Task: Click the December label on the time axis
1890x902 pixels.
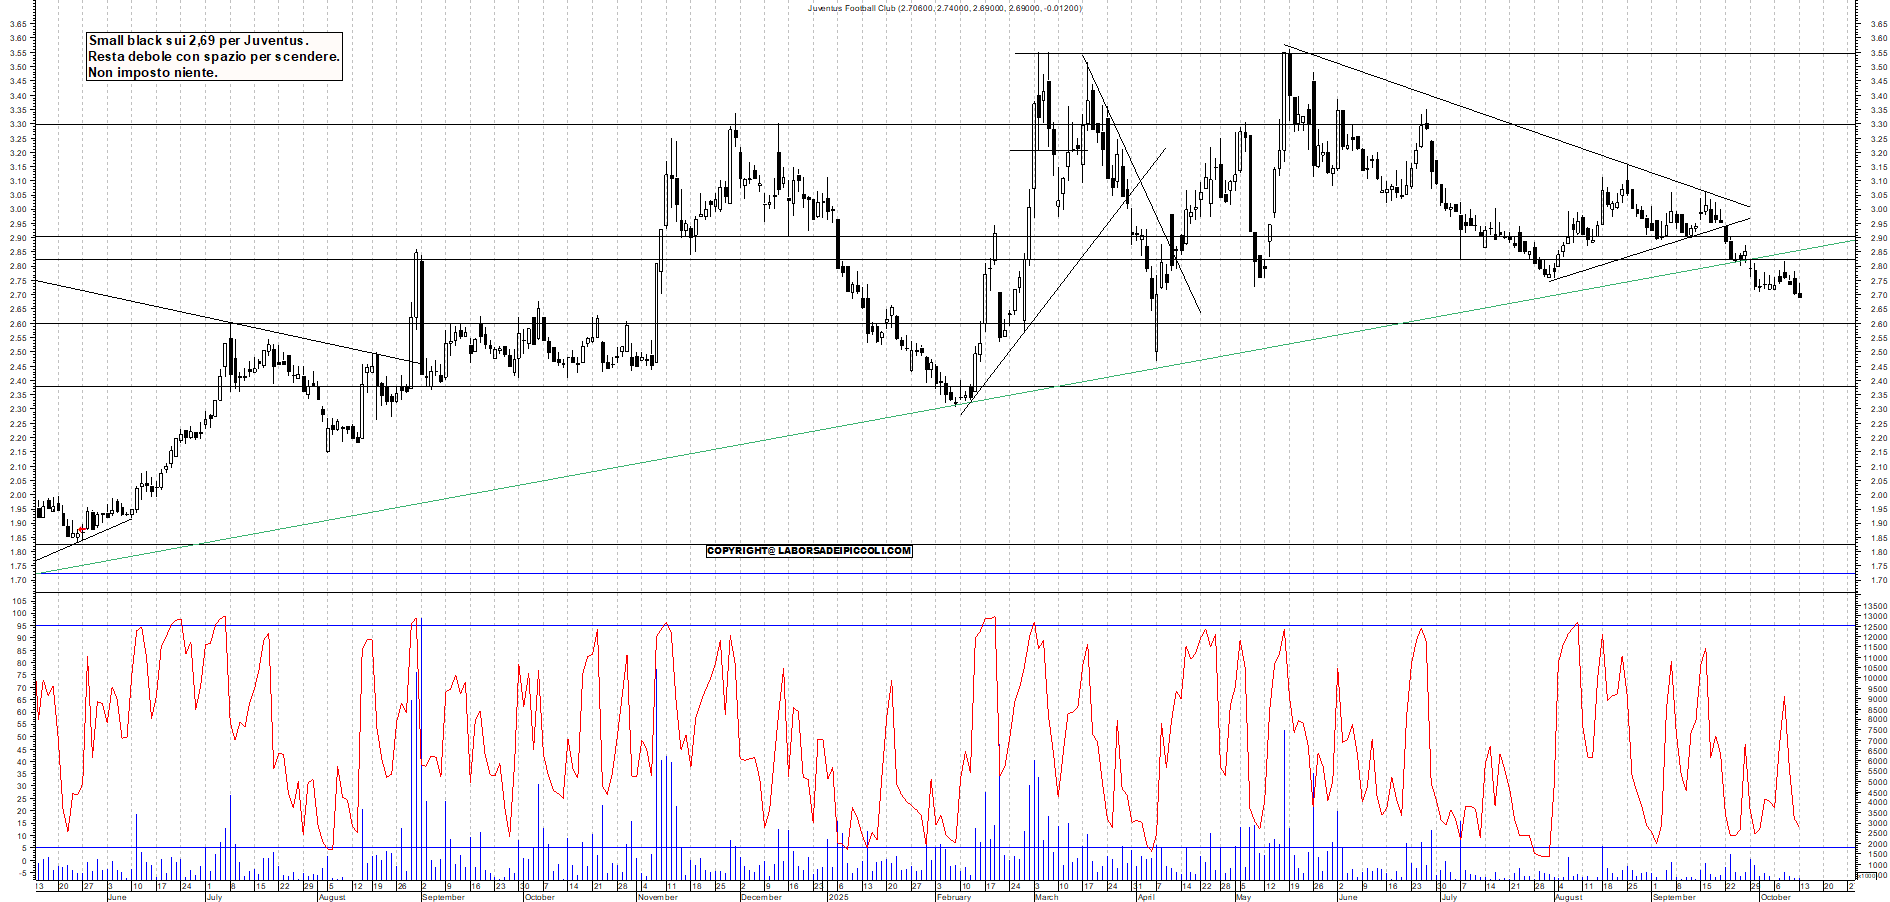Action: [x=761, y=897]
